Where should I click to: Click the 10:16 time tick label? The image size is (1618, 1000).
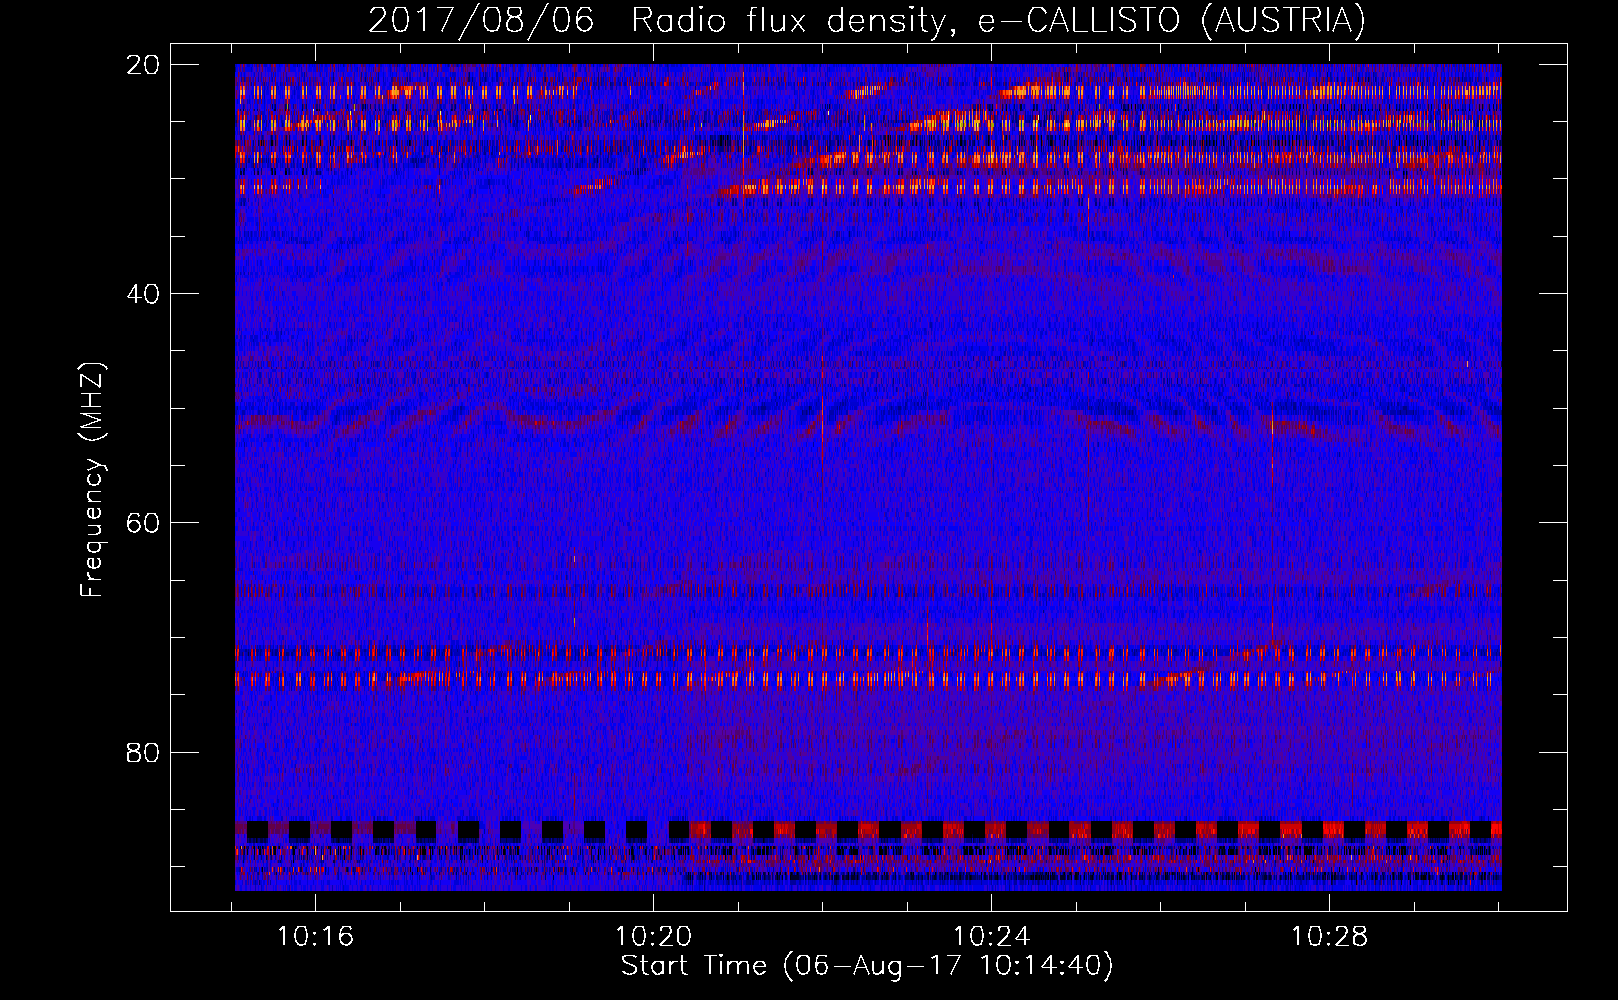click(x=316, y=937)
